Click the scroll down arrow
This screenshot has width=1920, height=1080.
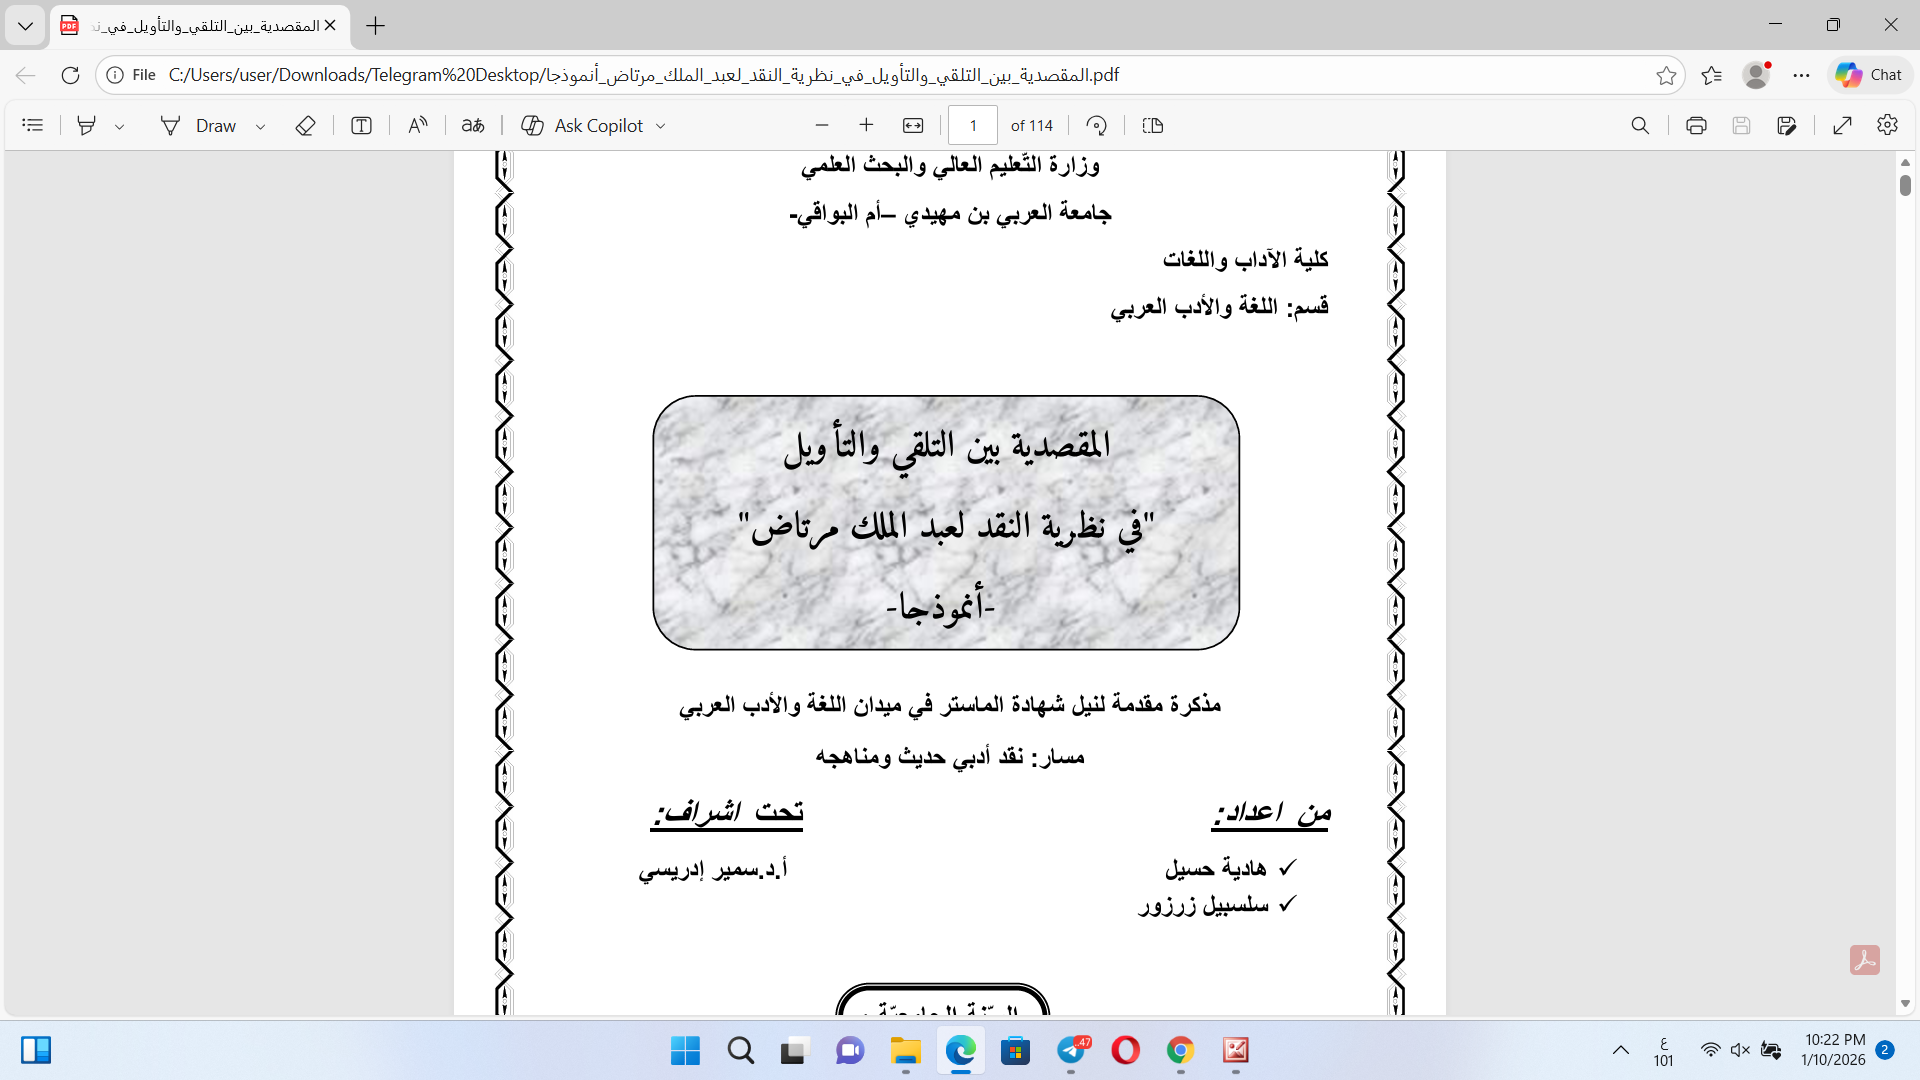pyautogui.click(x=1905, y=1003)
